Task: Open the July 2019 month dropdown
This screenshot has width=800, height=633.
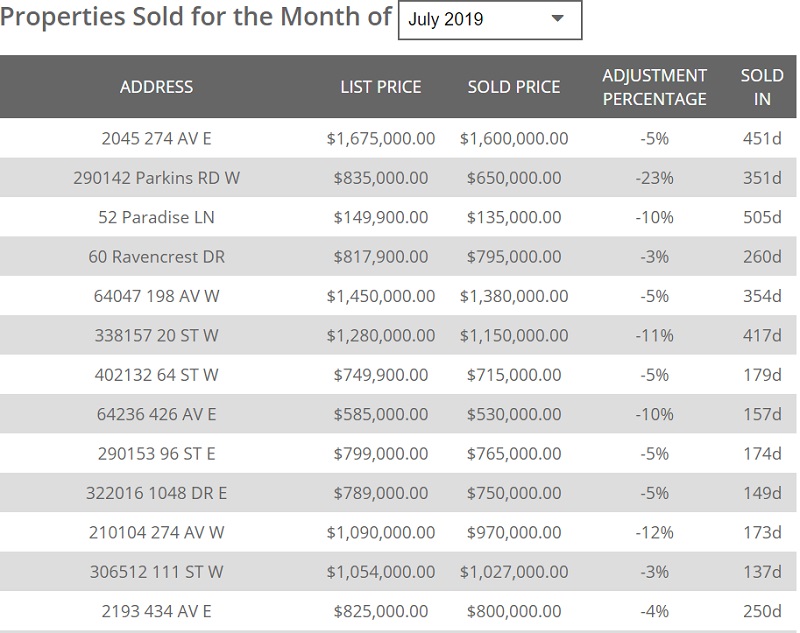Action: 489,20
